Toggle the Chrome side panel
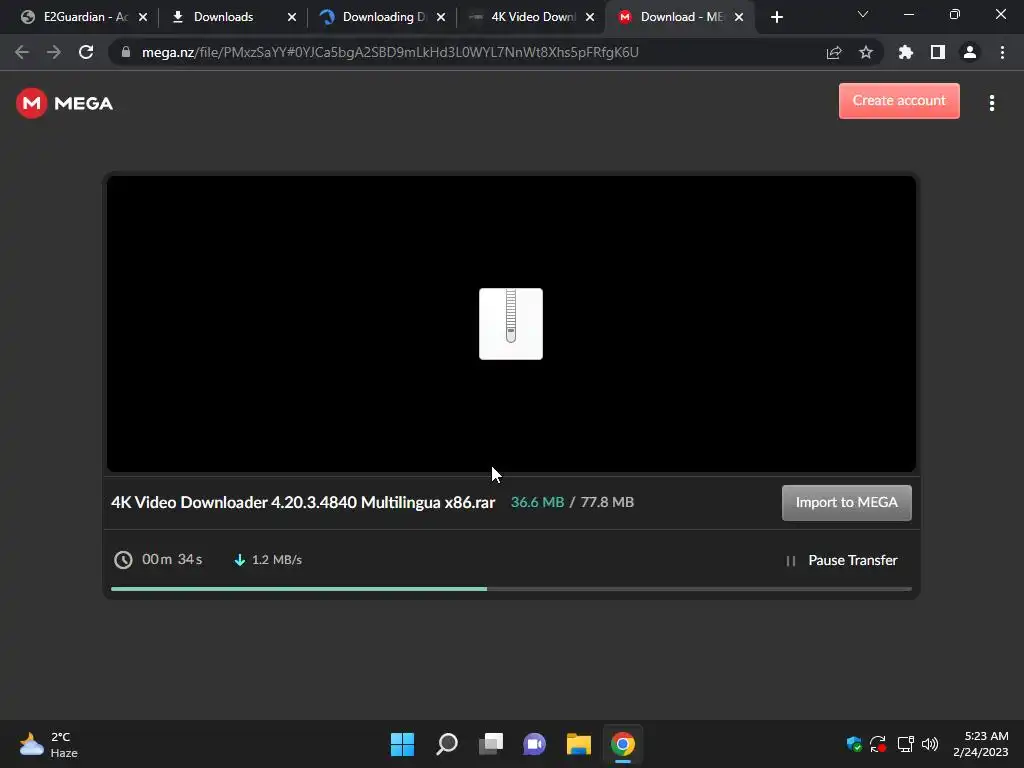Image resolution: width=1024 pixels, height=768 pixels. click(938, 52)
